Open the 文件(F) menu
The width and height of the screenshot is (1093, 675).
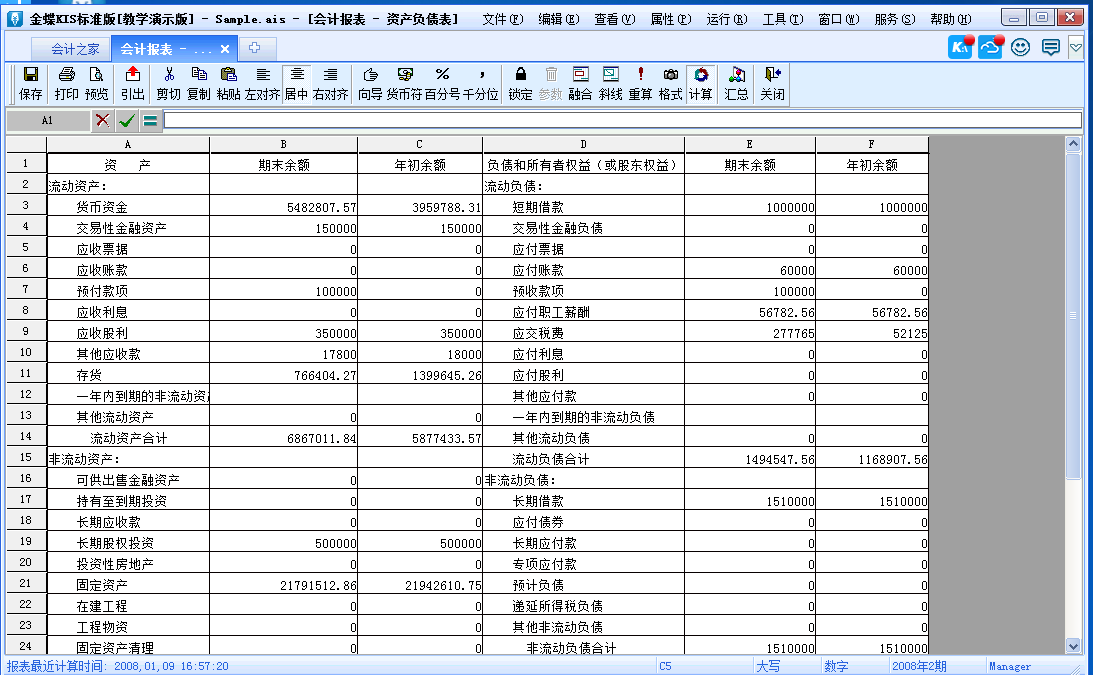coord(503,19)
